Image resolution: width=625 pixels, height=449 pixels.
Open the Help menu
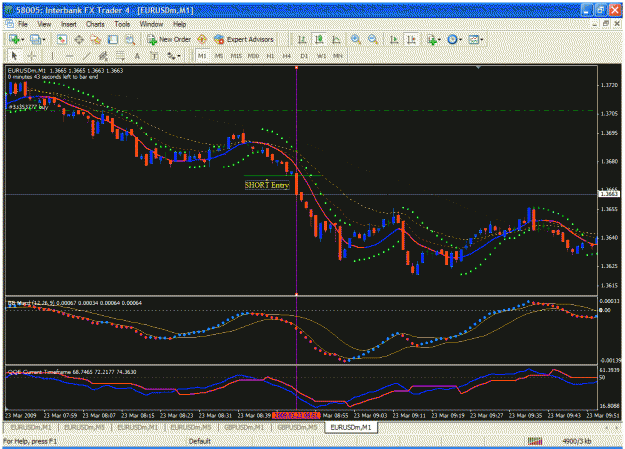click(179, 24)
